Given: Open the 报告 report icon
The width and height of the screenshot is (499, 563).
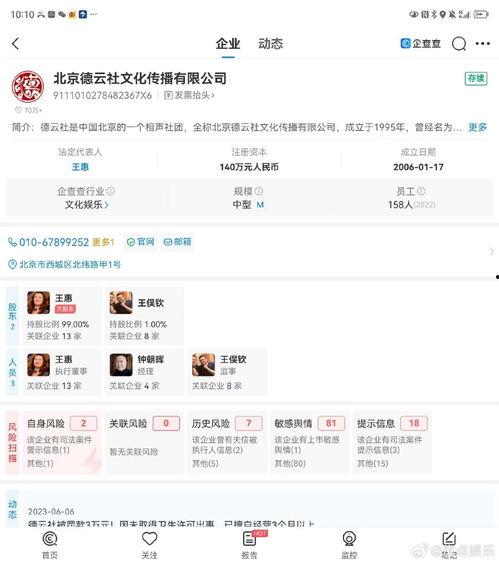Looking at the screenshot, I should [x=249, y=539].
